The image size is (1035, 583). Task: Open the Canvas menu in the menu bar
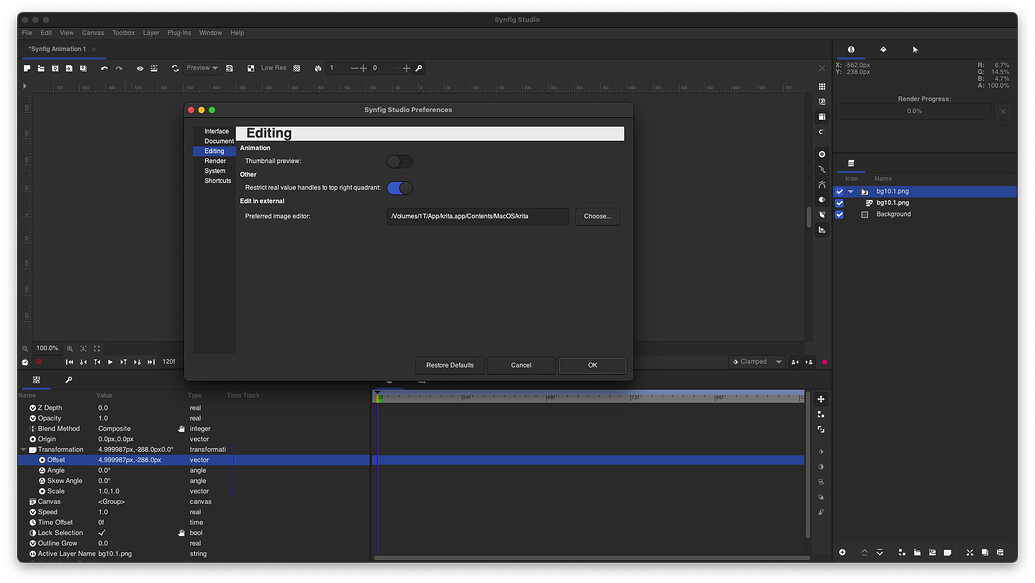point(93,32)
